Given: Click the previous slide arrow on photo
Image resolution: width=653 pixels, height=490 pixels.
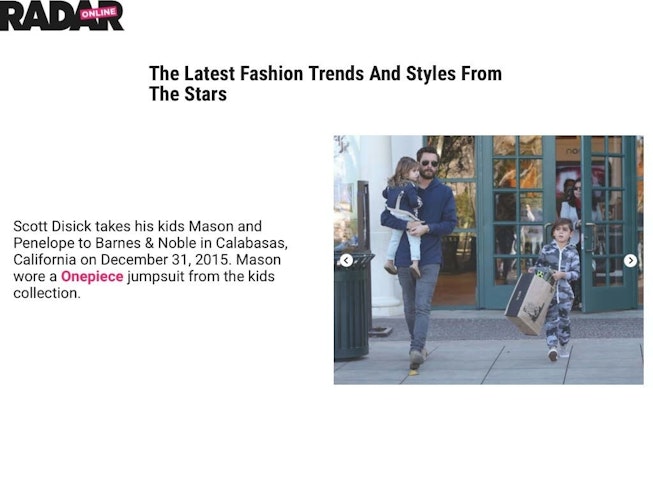Looking at the screenshot, I should 346,260.
